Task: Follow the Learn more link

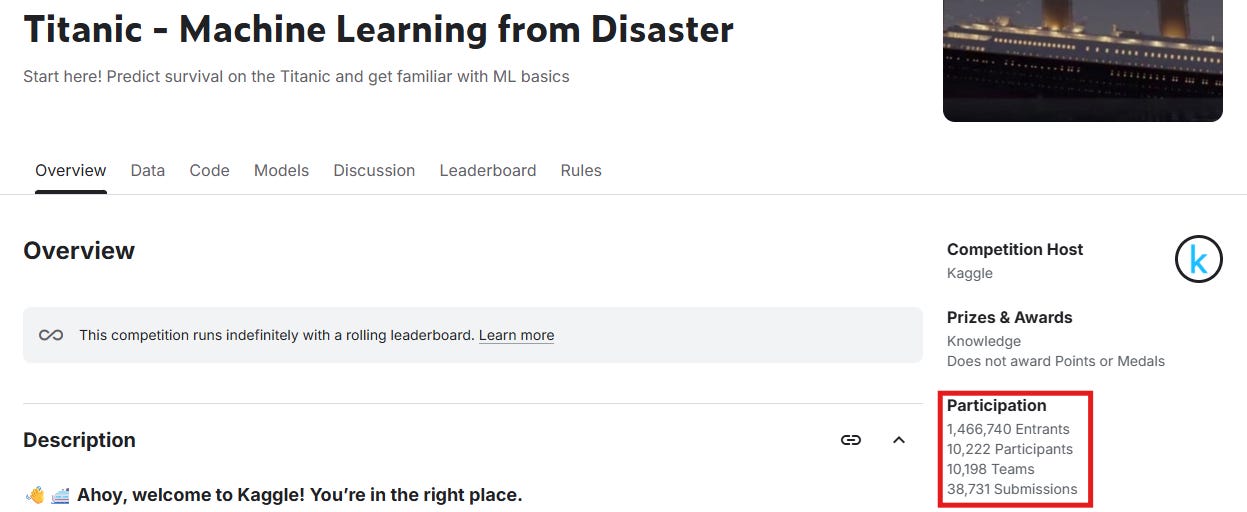Action: tap(516, 335)
